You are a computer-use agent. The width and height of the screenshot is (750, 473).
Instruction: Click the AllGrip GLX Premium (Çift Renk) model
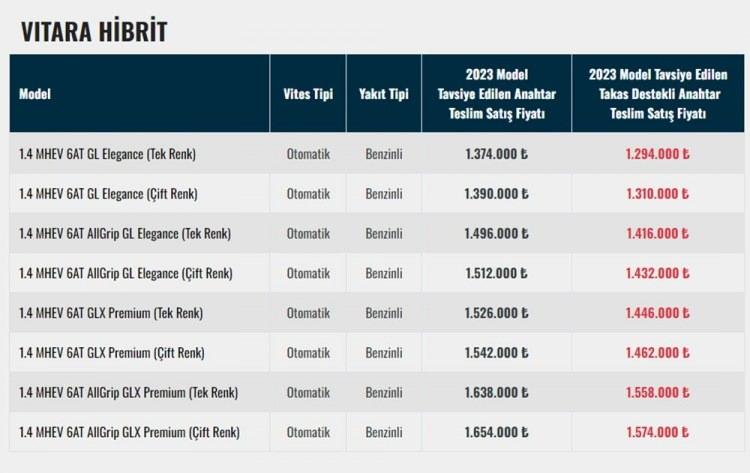[x=129, y=432]
